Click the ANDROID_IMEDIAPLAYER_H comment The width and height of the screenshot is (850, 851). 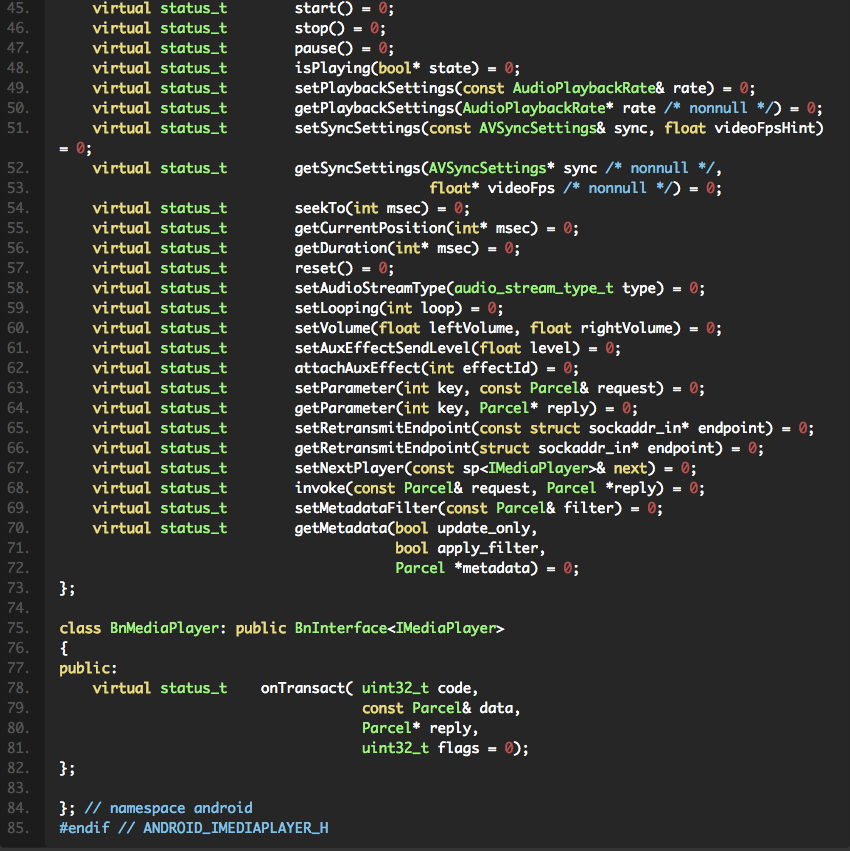click(x=236, y=829)
